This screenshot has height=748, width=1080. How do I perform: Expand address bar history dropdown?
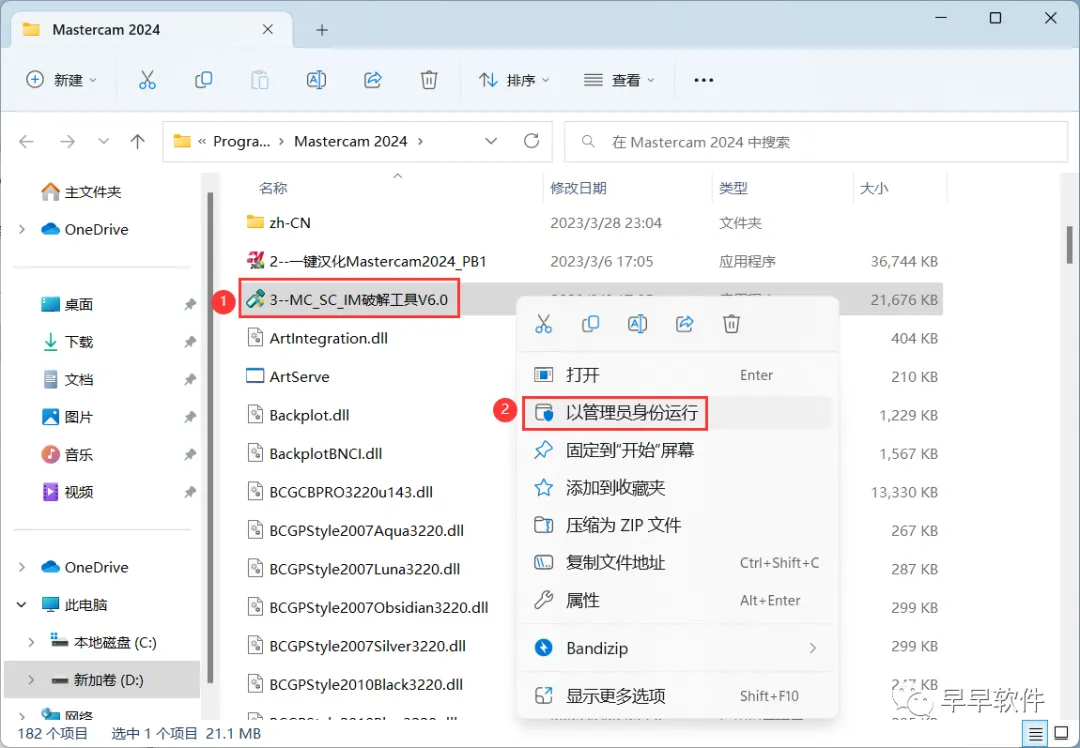pos(491,141)
